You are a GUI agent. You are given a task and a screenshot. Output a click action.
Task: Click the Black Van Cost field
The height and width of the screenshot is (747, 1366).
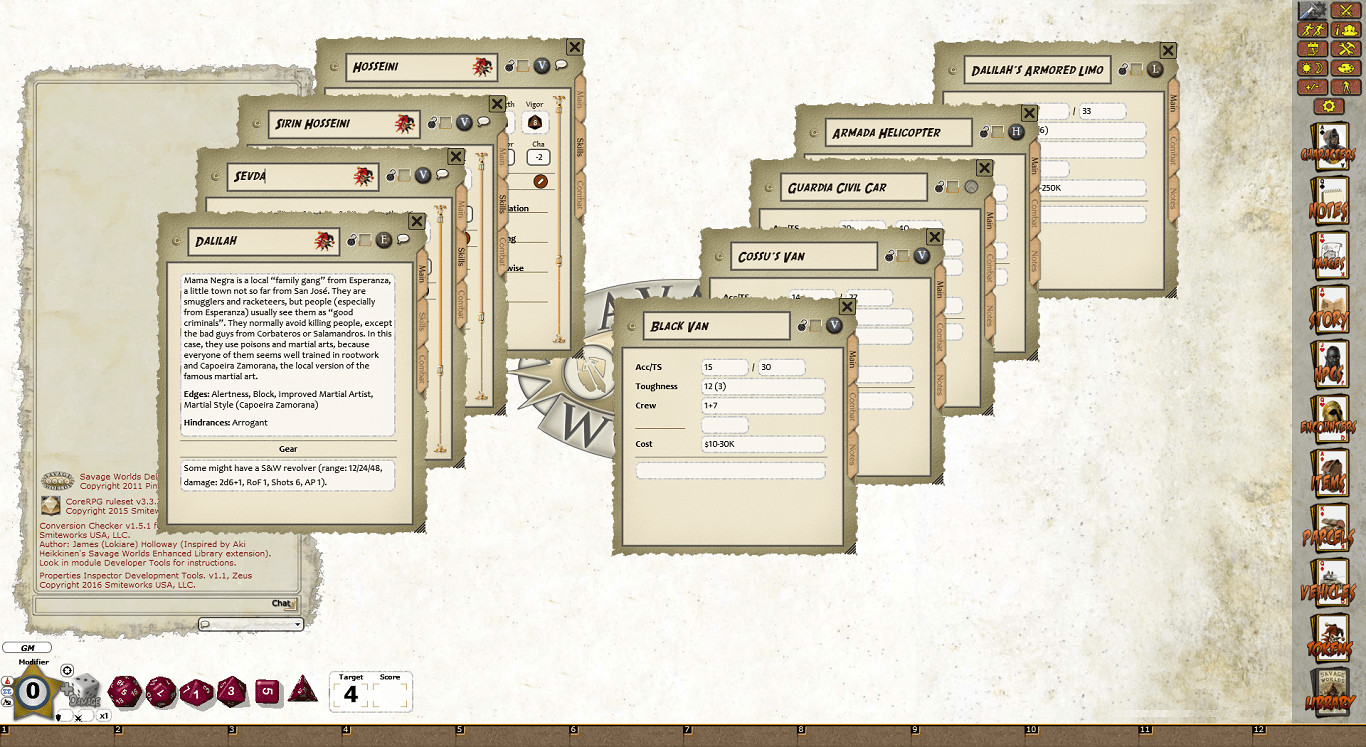tap(764, 444)
